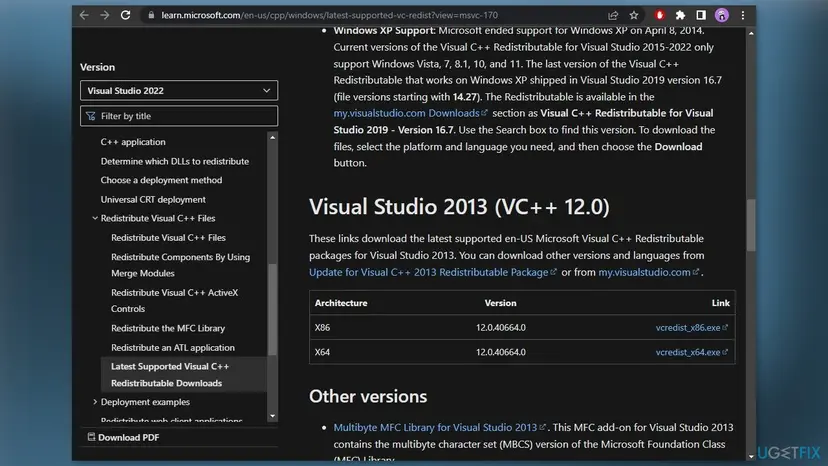Screen dimensions: 828x466
Task: Reload the current page
Action: 125,15
